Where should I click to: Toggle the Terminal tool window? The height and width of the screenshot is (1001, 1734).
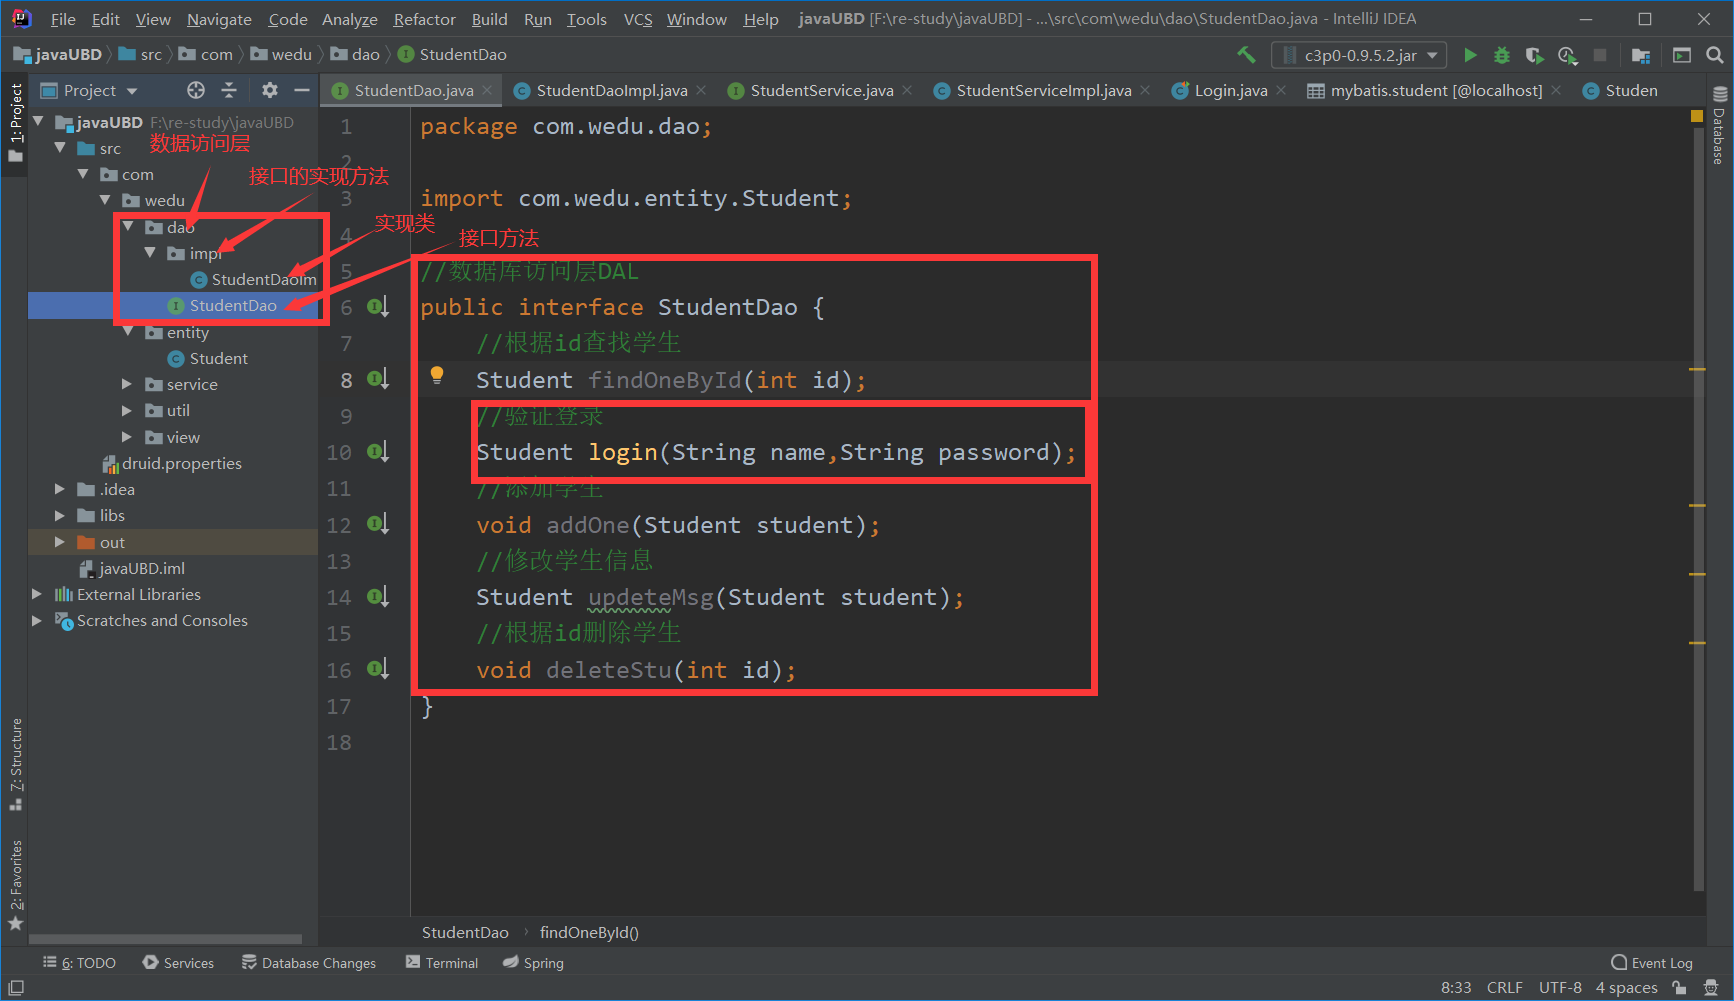[442, 963]
